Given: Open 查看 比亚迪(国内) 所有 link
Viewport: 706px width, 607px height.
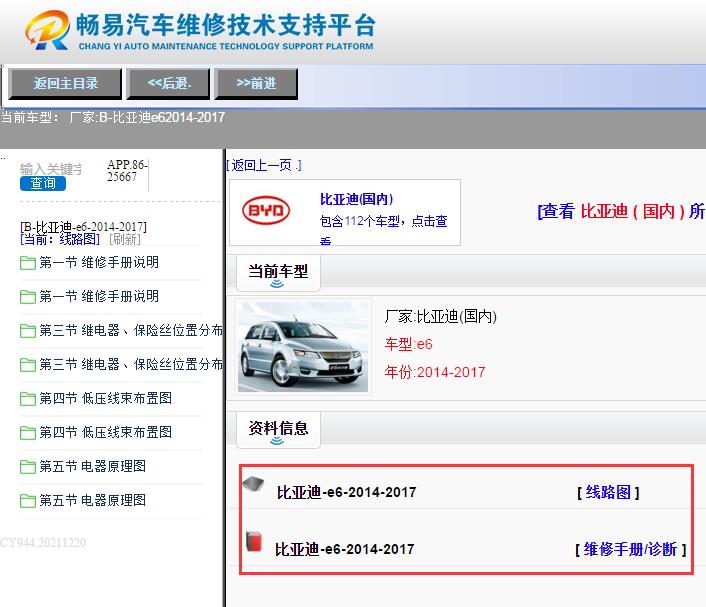Looking at the screenshot, I should pos(621,211).
